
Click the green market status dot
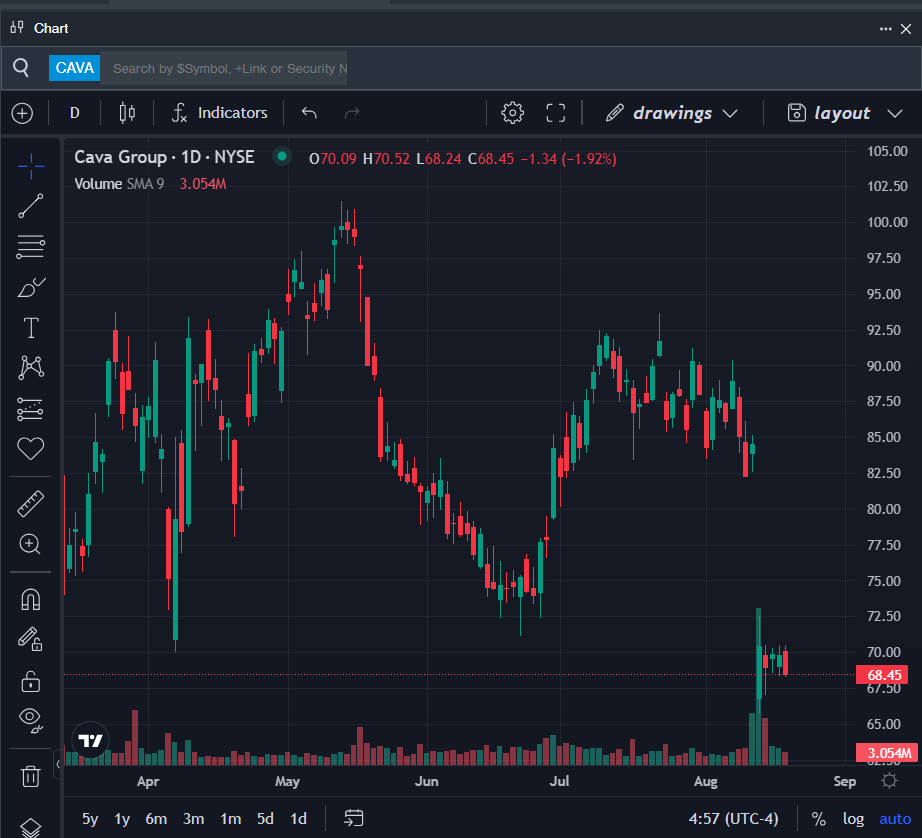[282, 156]
